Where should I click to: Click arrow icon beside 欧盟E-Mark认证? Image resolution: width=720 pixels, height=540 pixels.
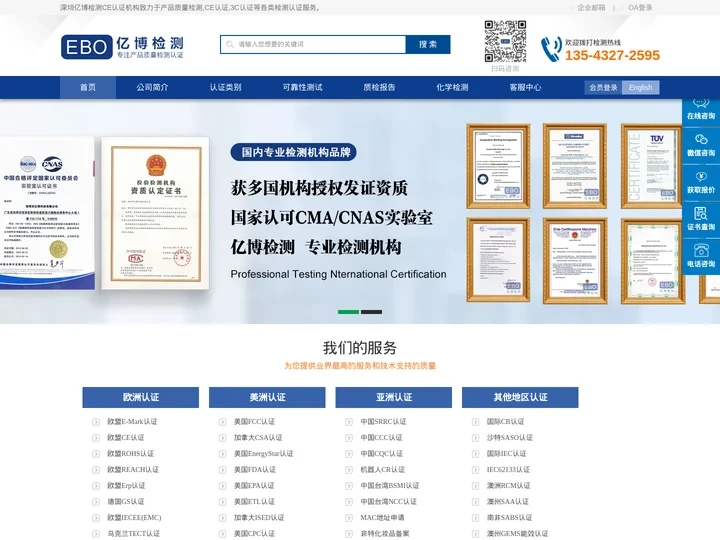click(x=96, y=422)
